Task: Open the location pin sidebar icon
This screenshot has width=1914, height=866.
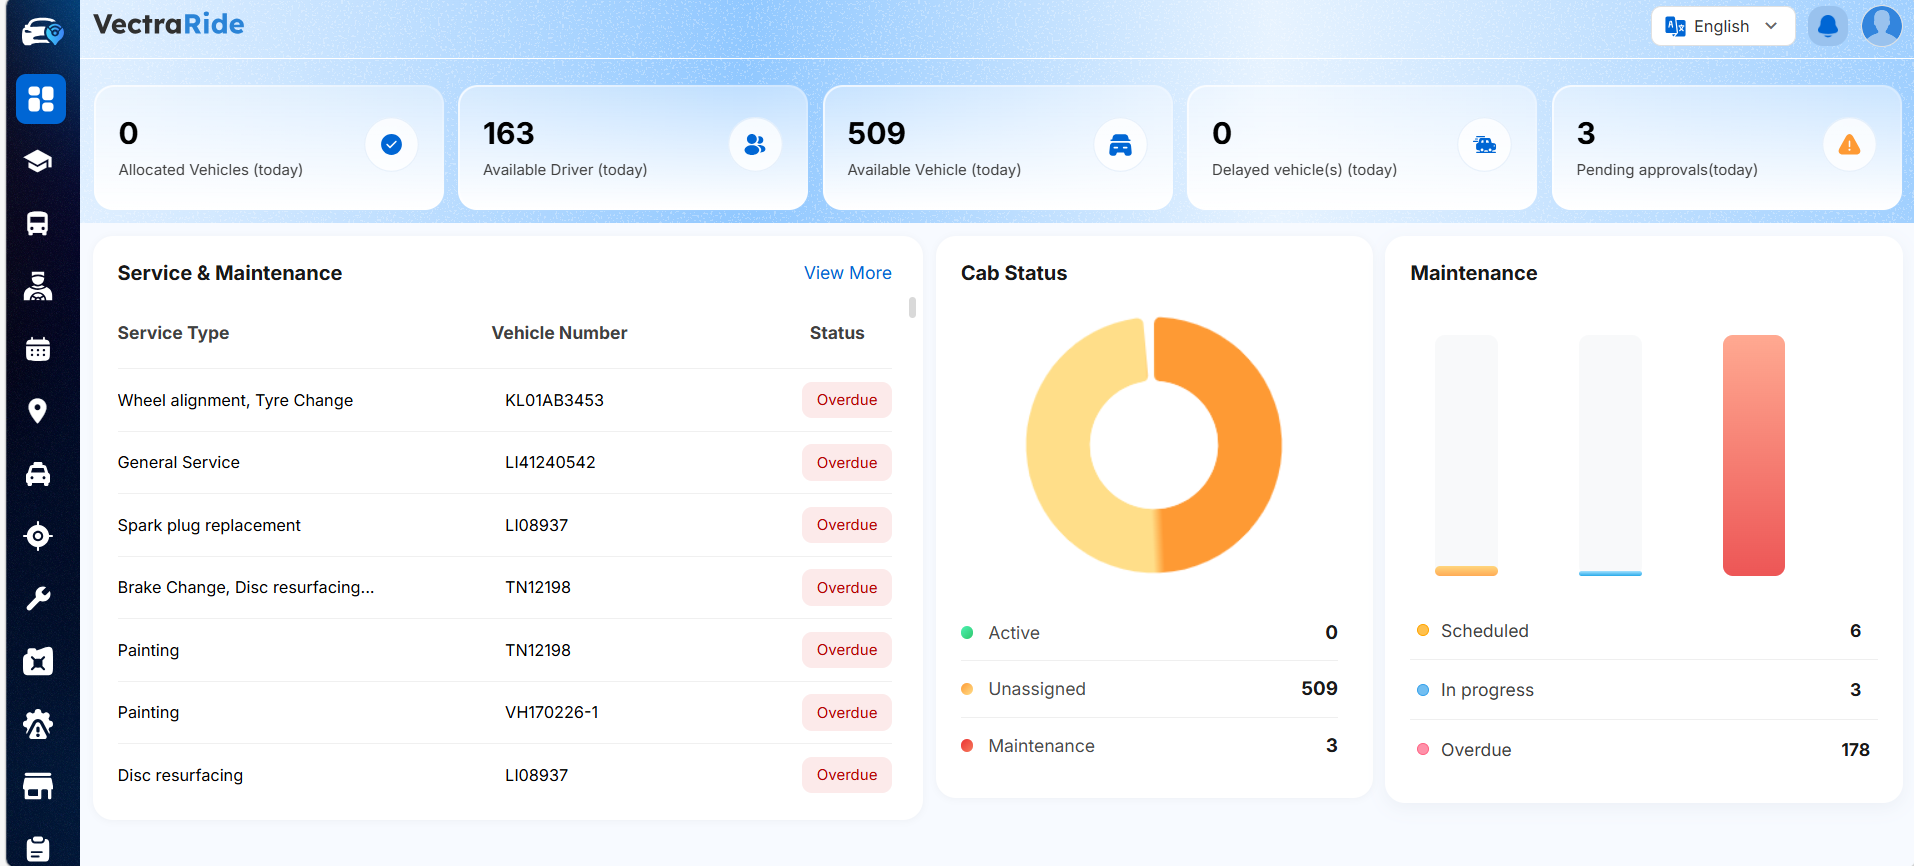Action: [38, 411]
